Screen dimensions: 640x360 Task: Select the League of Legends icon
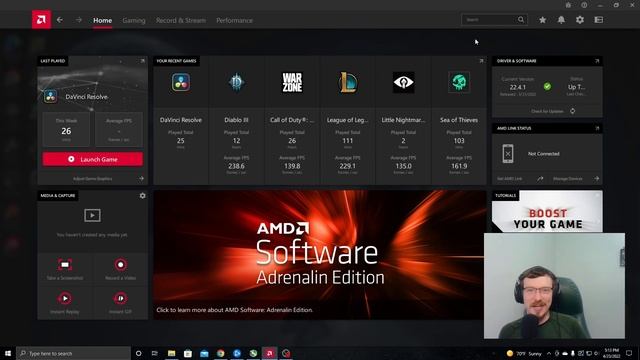[348, 82]
